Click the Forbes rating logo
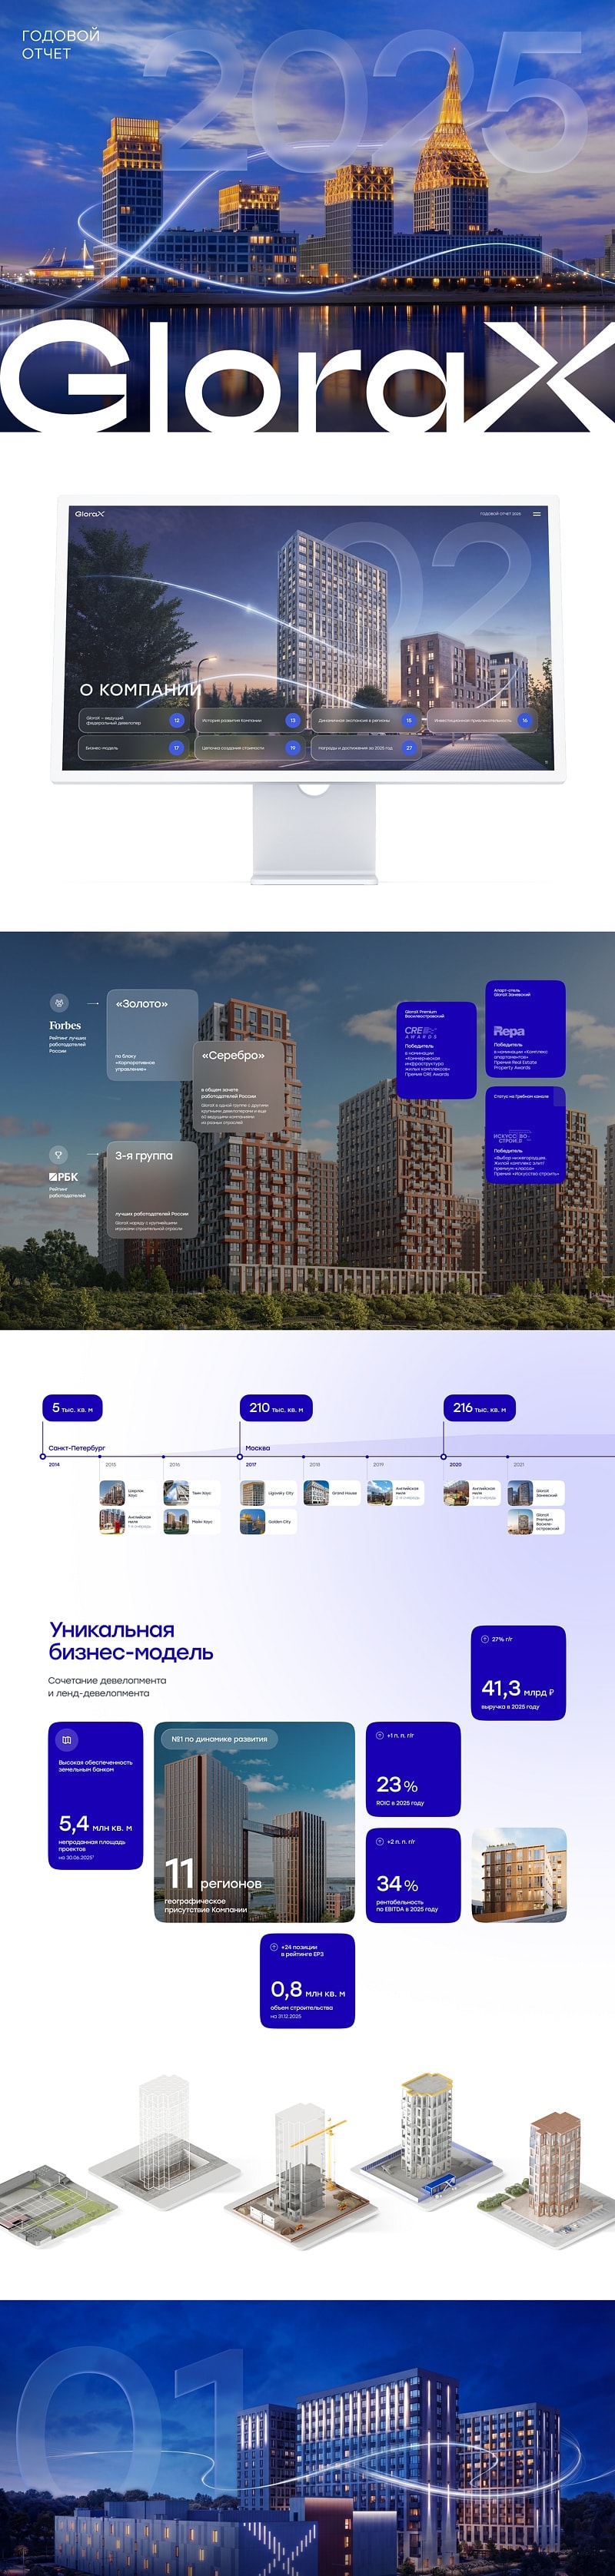 coord(65,1025)
